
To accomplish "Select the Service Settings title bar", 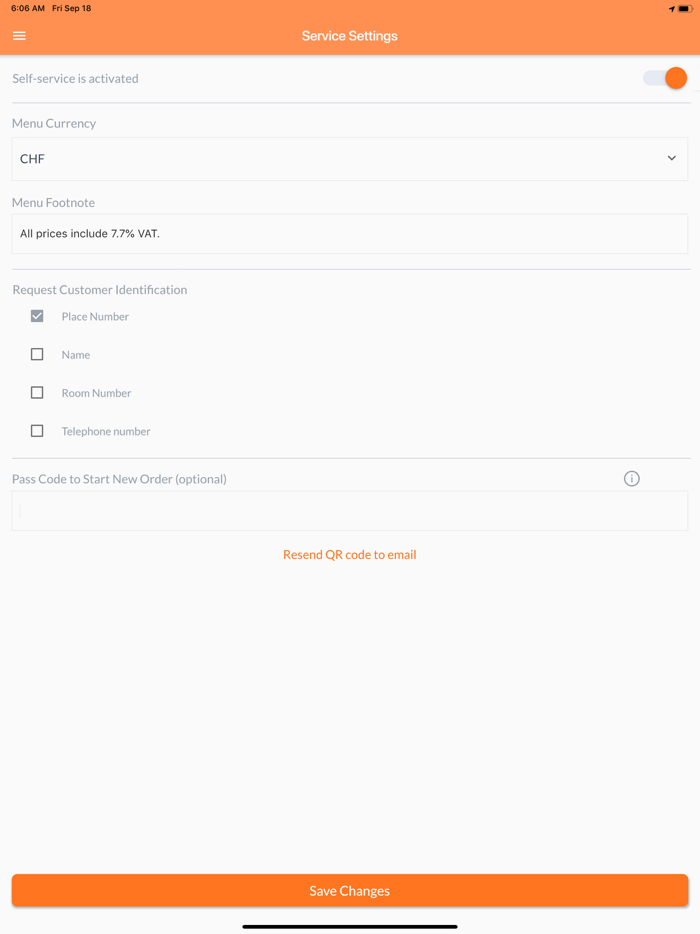I will 349,35.
